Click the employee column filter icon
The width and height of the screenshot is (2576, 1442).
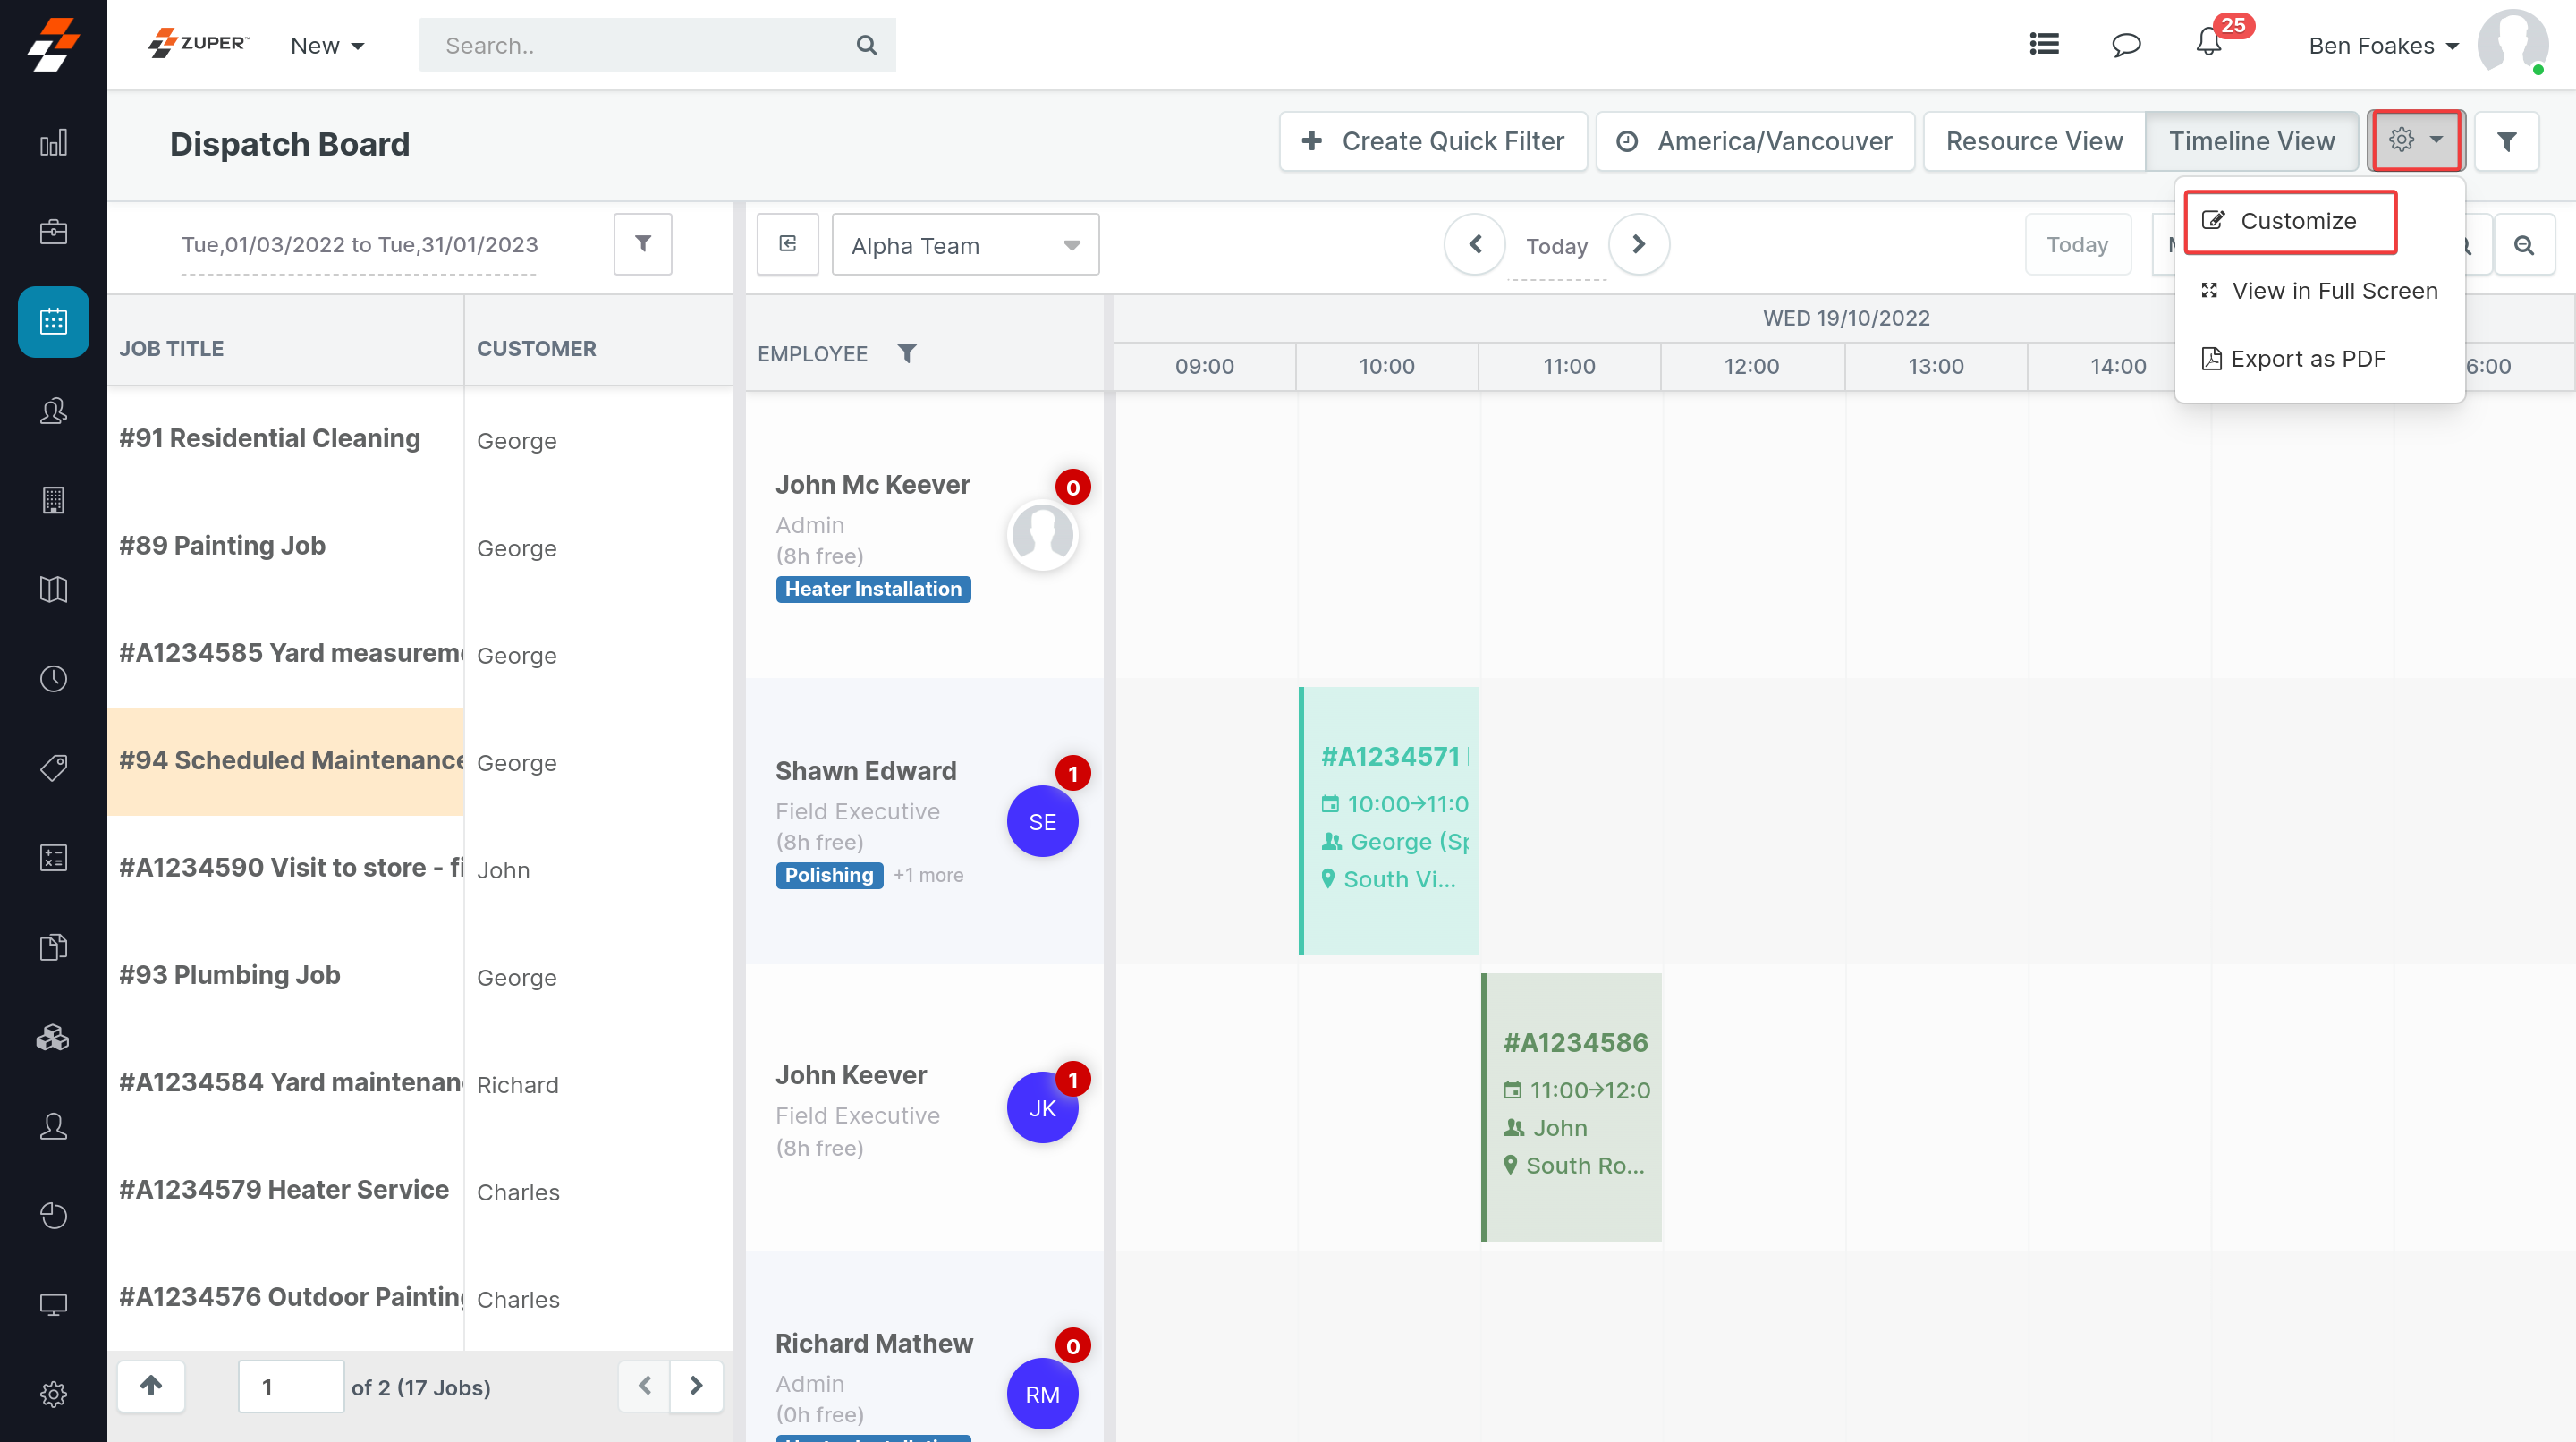(906, 353)
